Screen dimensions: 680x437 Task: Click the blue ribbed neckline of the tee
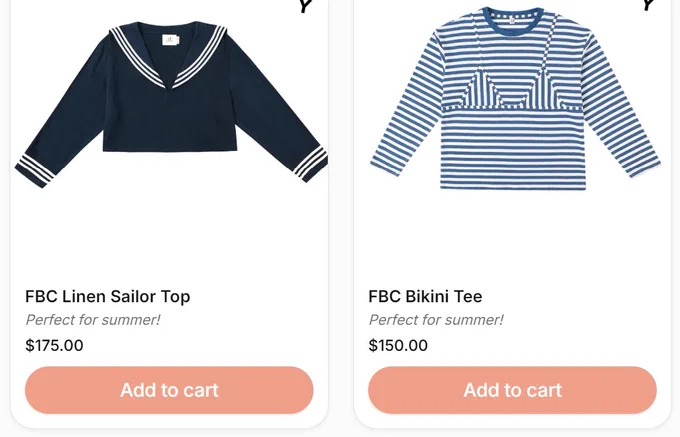(513, 22)
